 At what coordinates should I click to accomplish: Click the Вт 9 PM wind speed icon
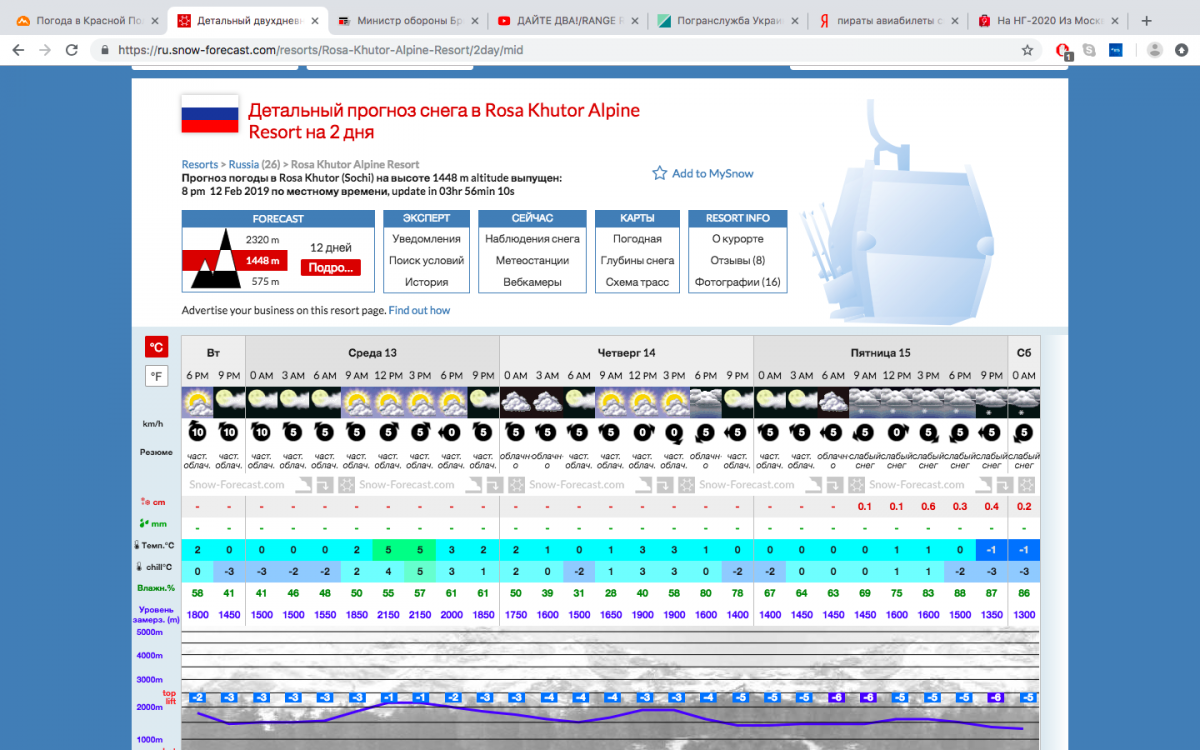click(x=229, y=433)
